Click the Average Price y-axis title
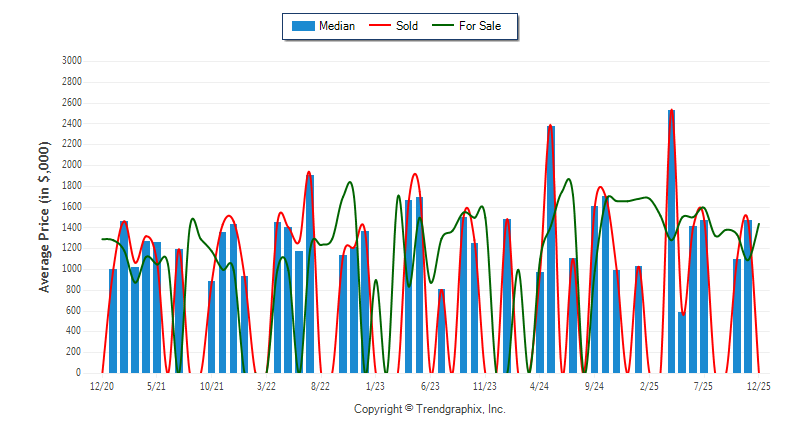This screenshot has height=434, width=800. coord(44,217)
